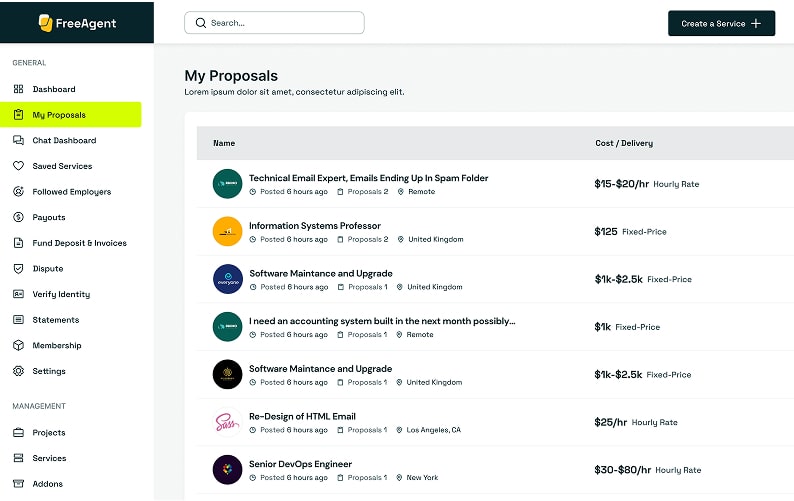Click the Settings gear icon

coord(18,371)
